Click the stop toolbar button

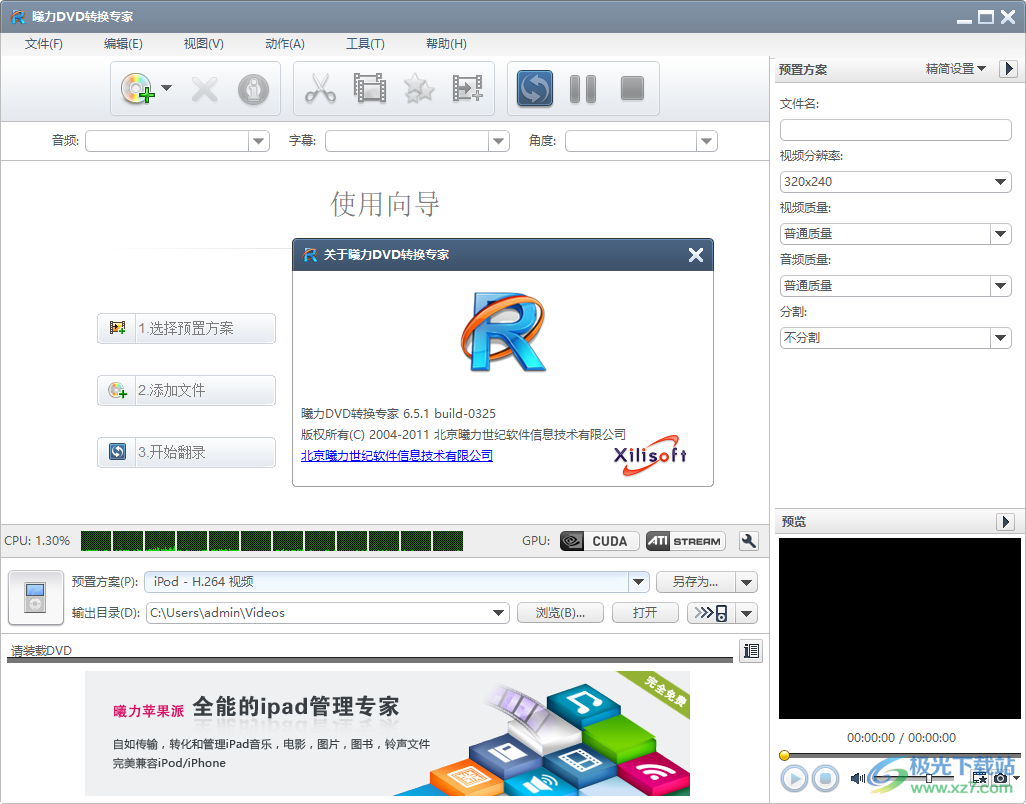point(632,88)
